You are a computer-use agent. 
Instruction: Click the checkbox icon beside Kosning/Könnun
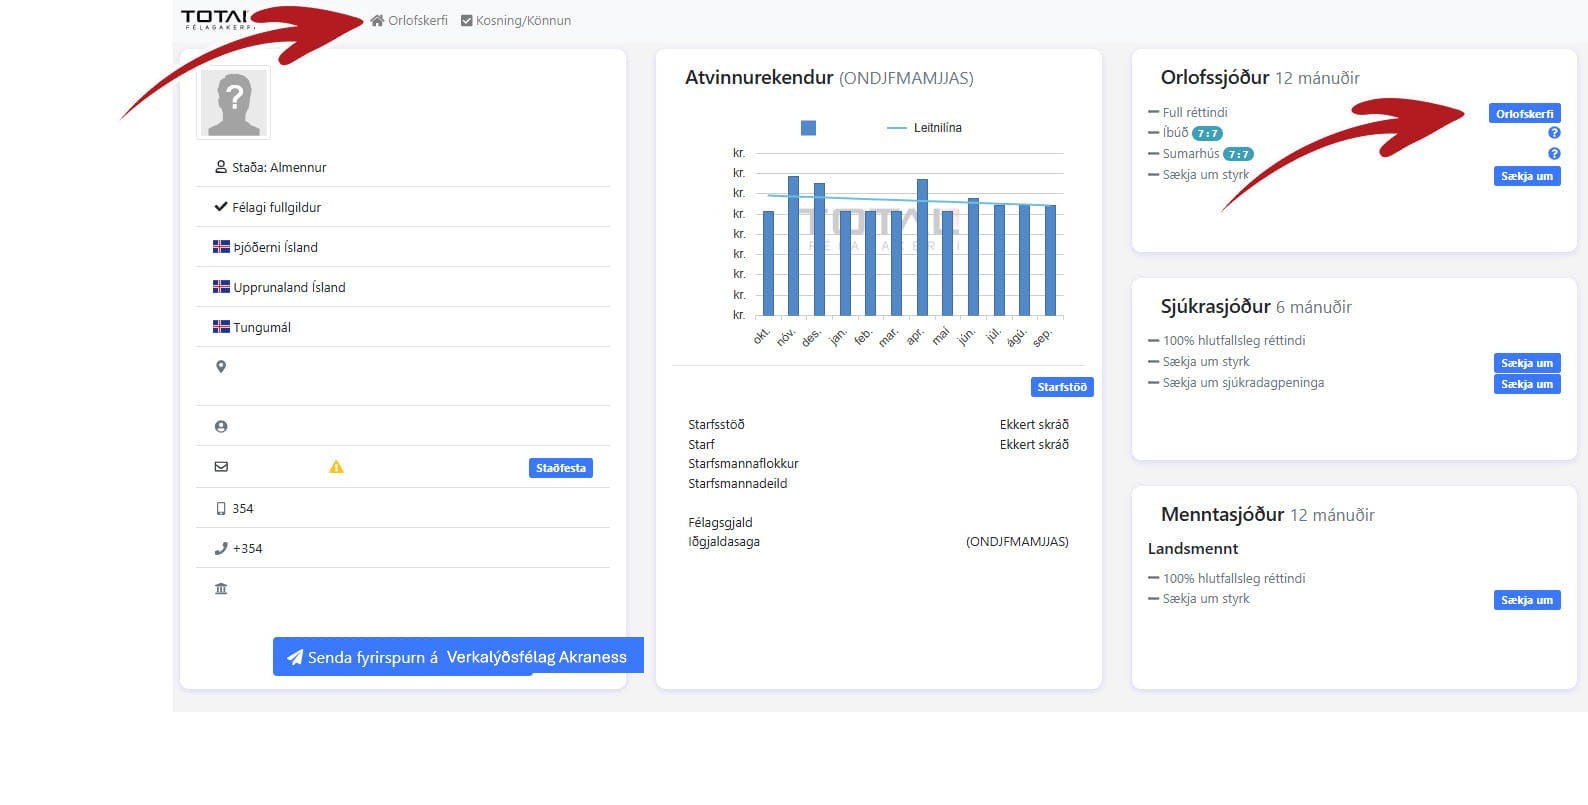pyautogui.click(x=466, y=21)
